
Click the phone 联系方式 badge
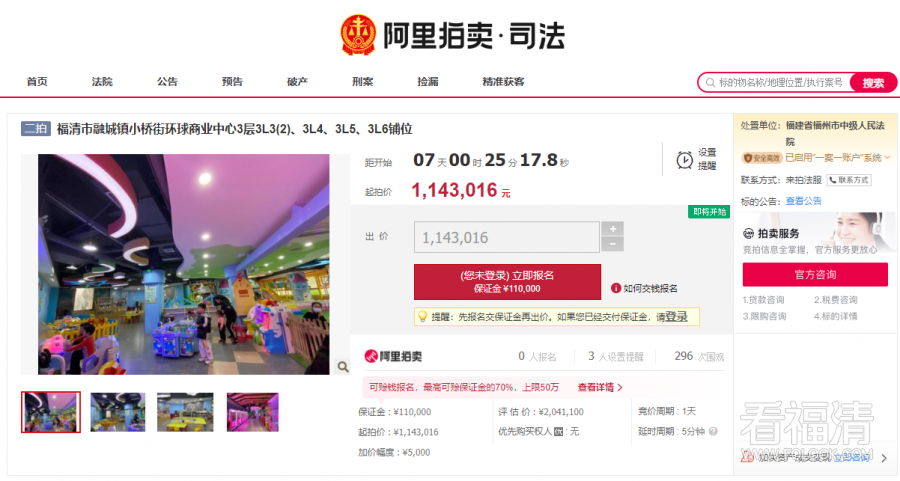click(x=849, y=180)
